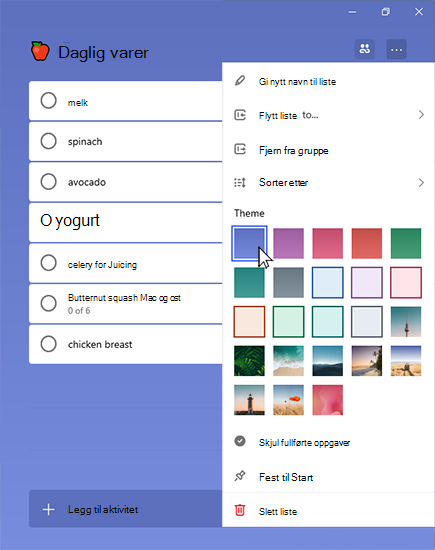Click the pencil icon for renaming the list
435x550 pixels.
click(240, 81)
